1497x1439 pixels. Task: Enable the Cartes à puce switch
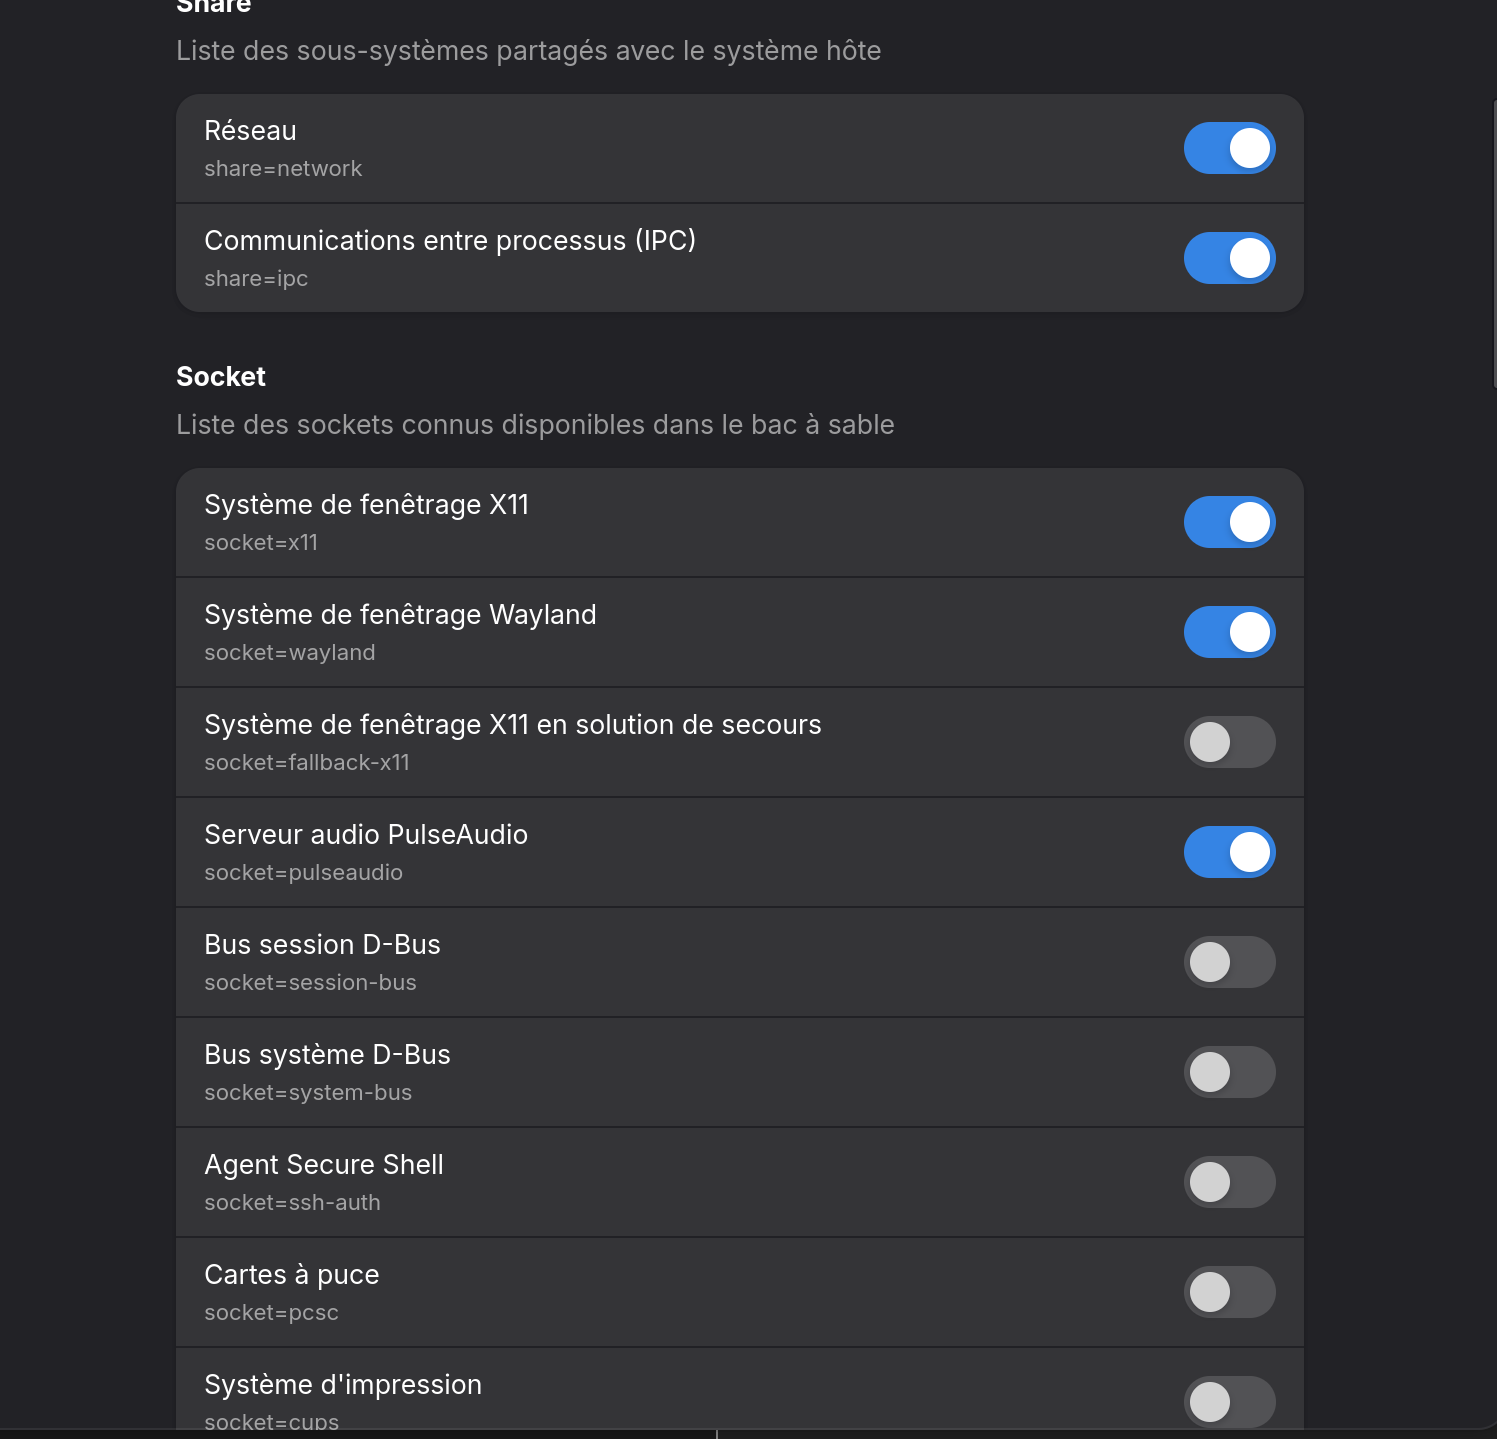click(x=1229, y=1292)
